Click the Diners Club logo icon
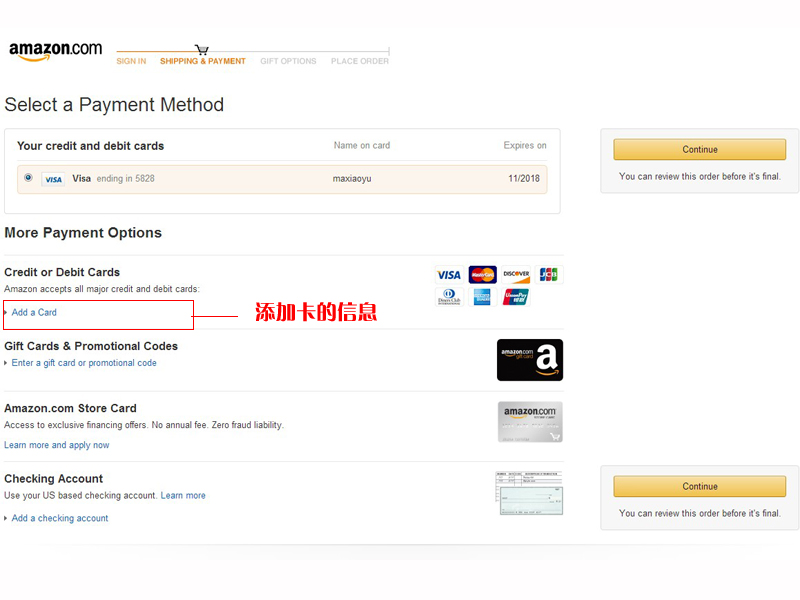This screenshot has height=600, width=800. 449,296
